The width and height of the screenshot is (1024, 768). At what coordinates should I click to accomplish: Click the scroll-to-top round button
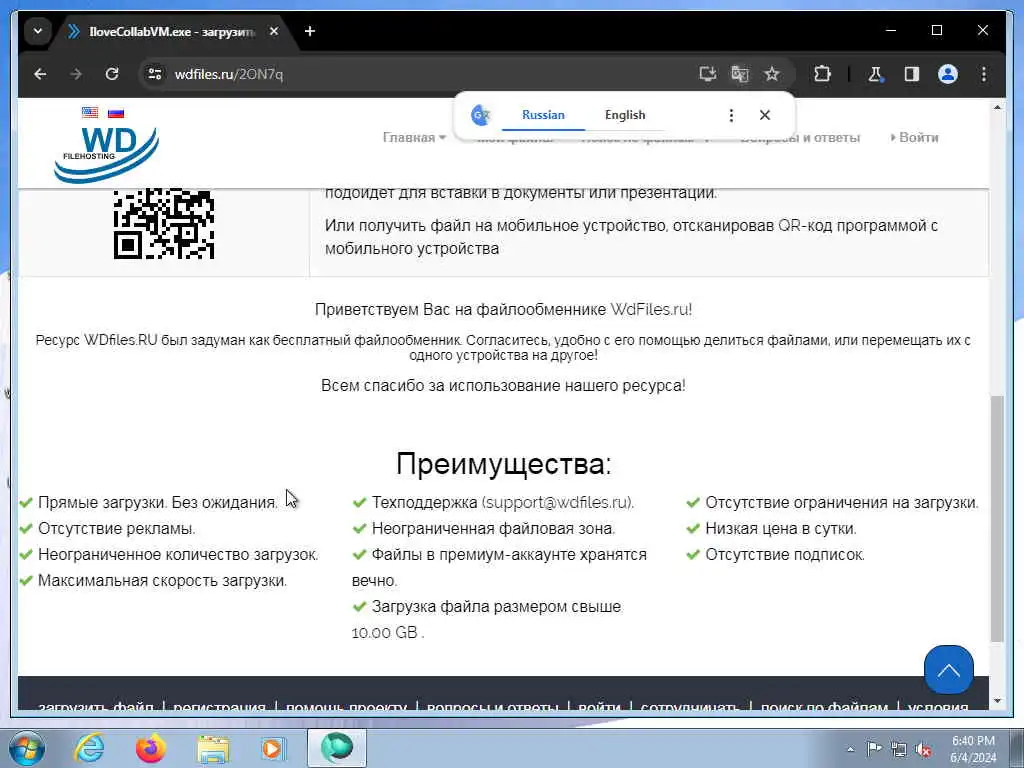point(948,669)
